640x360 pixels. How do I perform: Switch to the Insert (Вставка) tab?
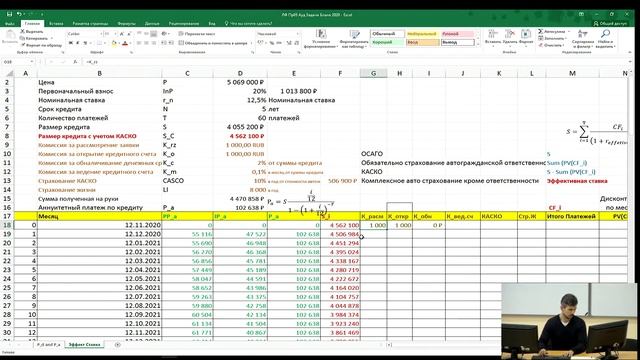pyautogui.click(x=56, y=24)
